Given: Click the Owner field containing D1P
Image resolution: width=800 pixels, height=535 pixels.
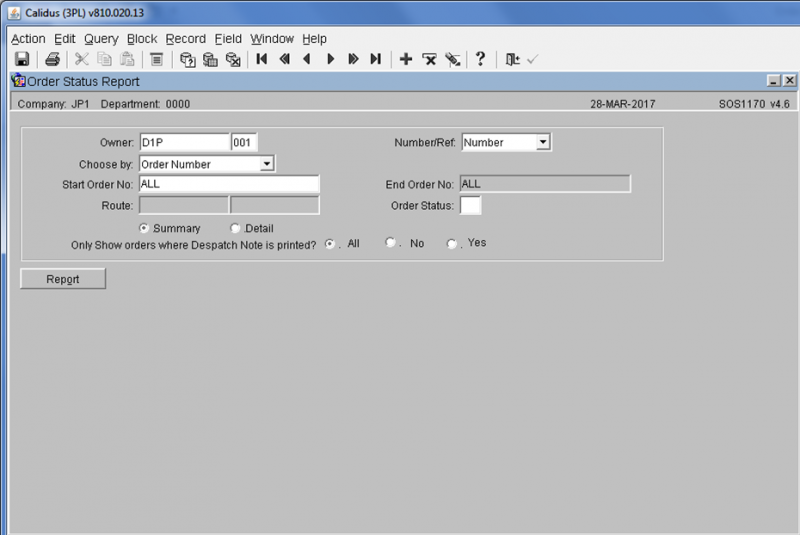Looking at the screenshot, I should pos(184,142).
